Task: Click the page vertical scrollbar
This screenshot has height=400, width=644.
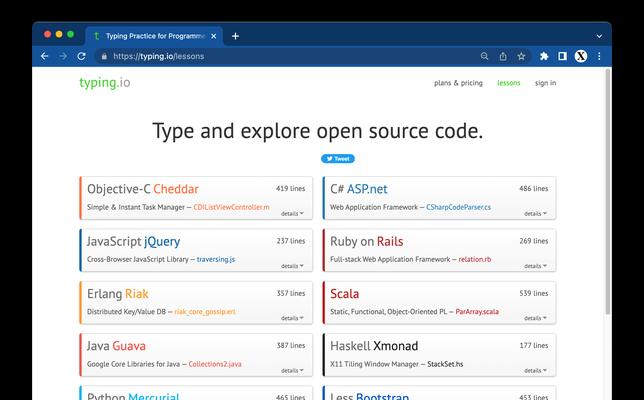Action: tap(608, 192)
